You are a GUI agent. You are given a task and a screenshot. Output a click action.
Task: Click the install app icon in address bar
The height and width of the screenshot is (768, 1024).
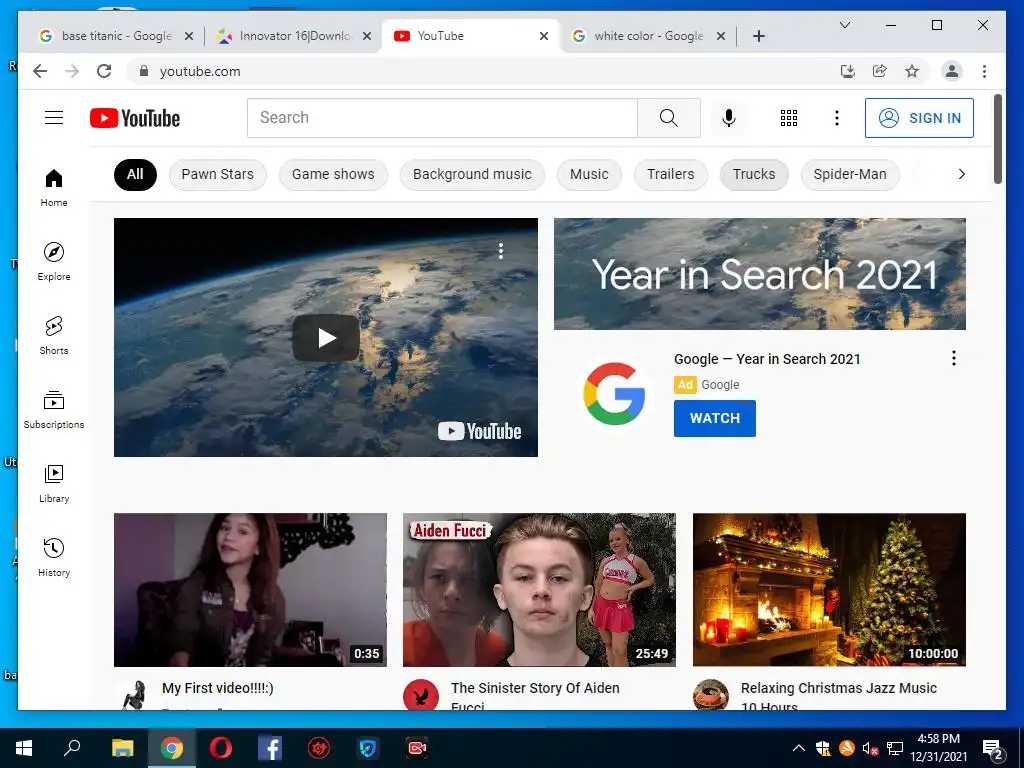(x=848, y=71)
